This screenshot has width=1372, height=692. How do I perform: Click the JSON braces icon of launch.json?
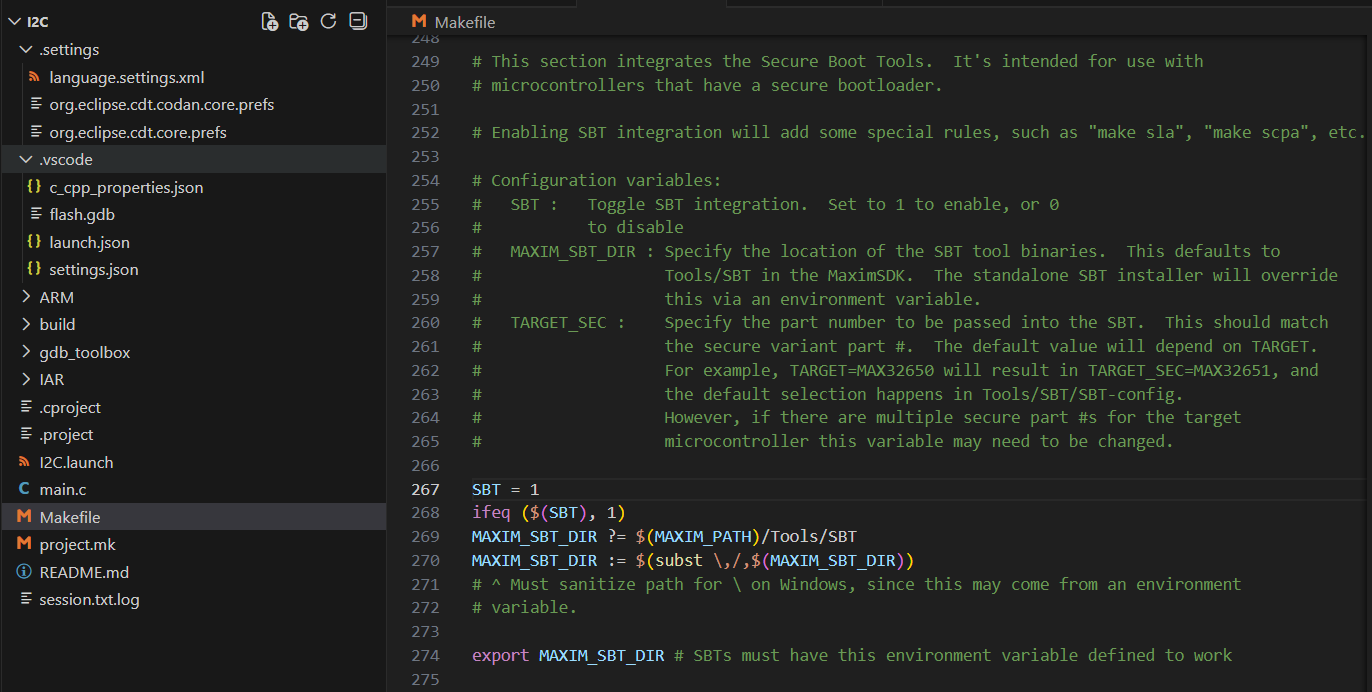pos(34,242)
